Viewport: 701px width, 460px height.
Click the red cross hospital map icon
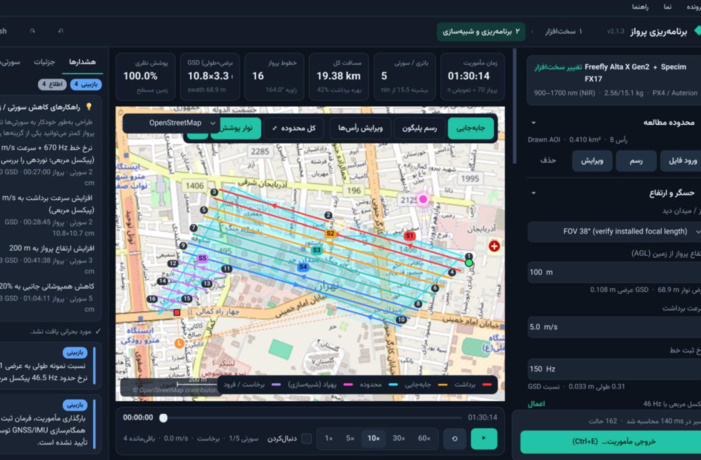click(494, 246)
